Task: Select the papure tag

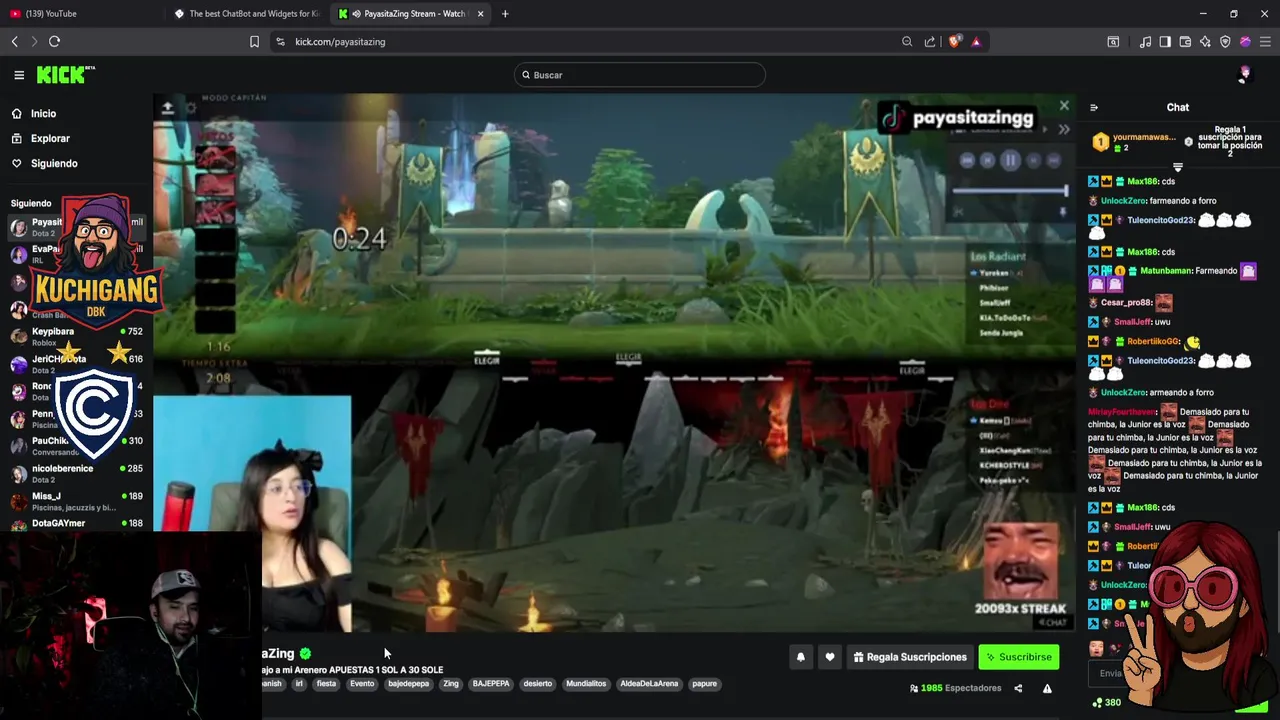Action: (704, 684)
